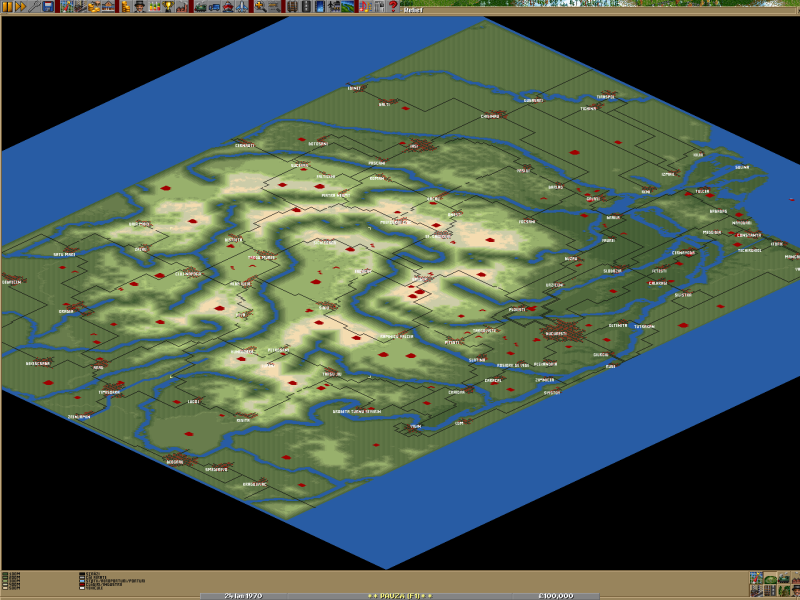Open the sound and music icon

tap(365, 6)
